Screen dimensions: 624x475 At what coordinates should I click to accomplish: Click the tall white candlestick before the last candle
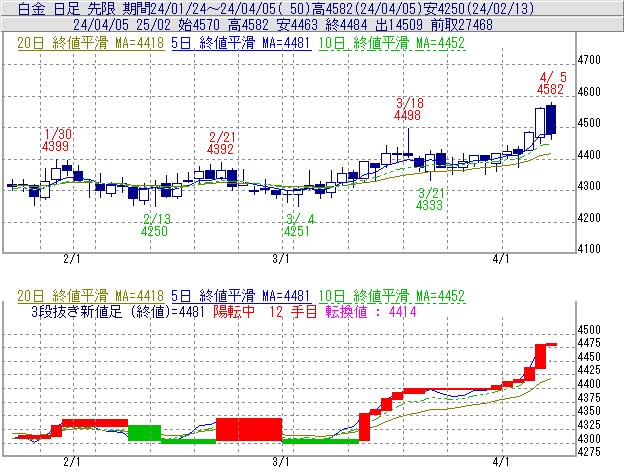pos(540,123)
